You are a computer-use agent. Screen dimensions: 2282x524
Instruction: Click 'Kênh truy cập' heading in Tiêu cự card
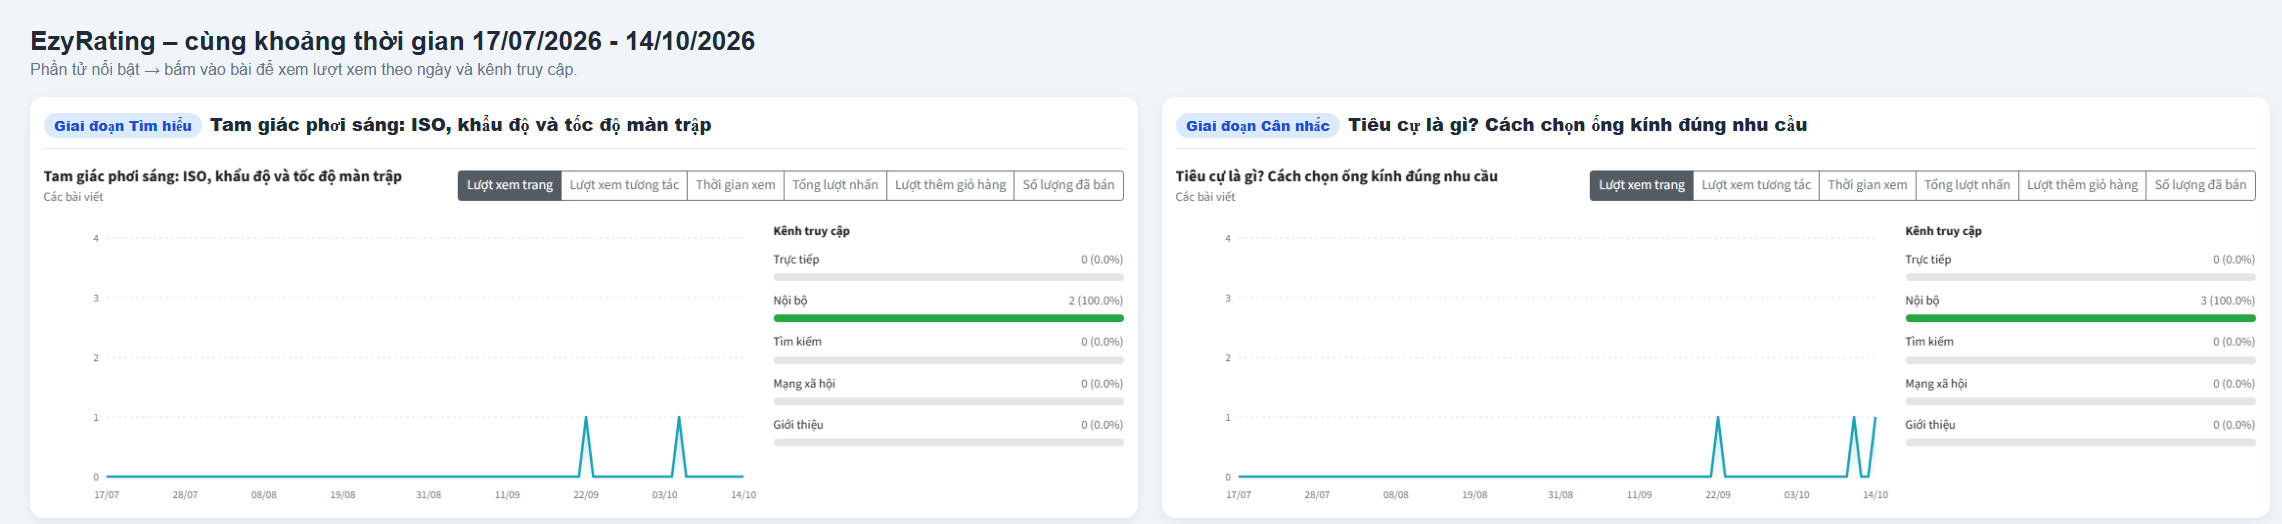click(1943, 231)
